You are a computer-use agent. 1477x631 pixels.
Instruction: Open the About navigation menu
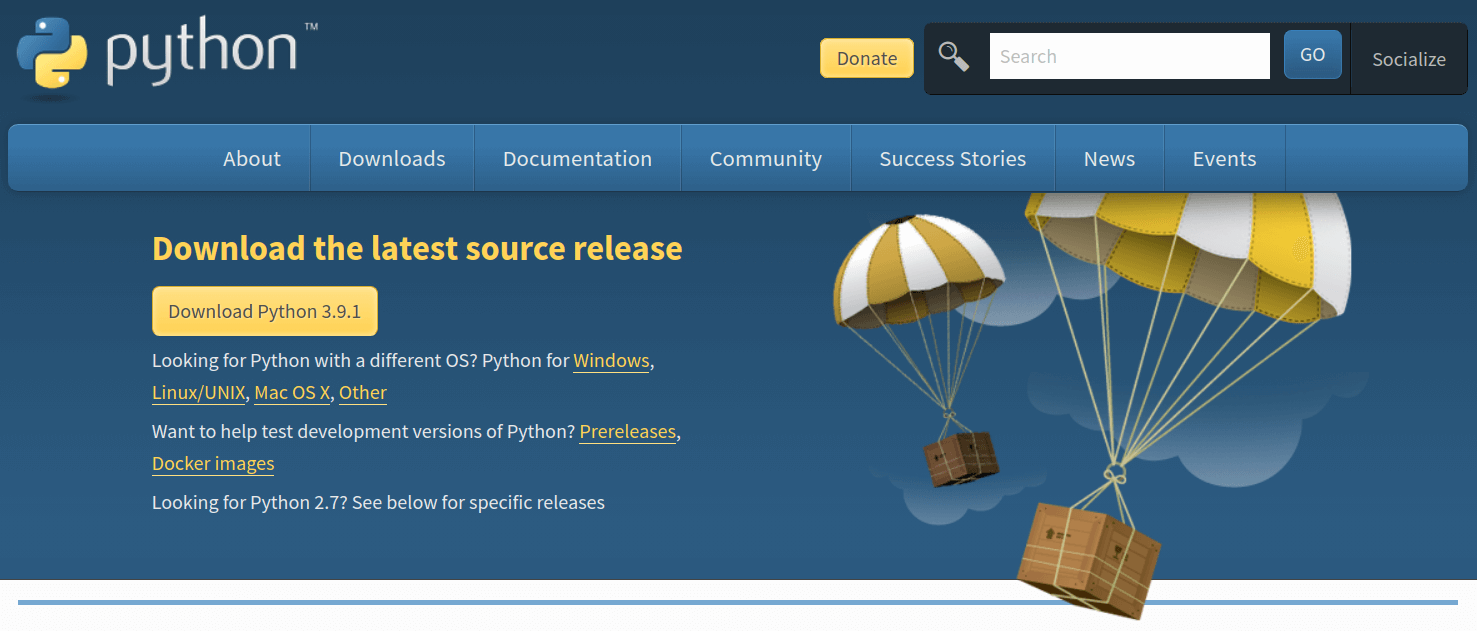[x=252, y=158]
